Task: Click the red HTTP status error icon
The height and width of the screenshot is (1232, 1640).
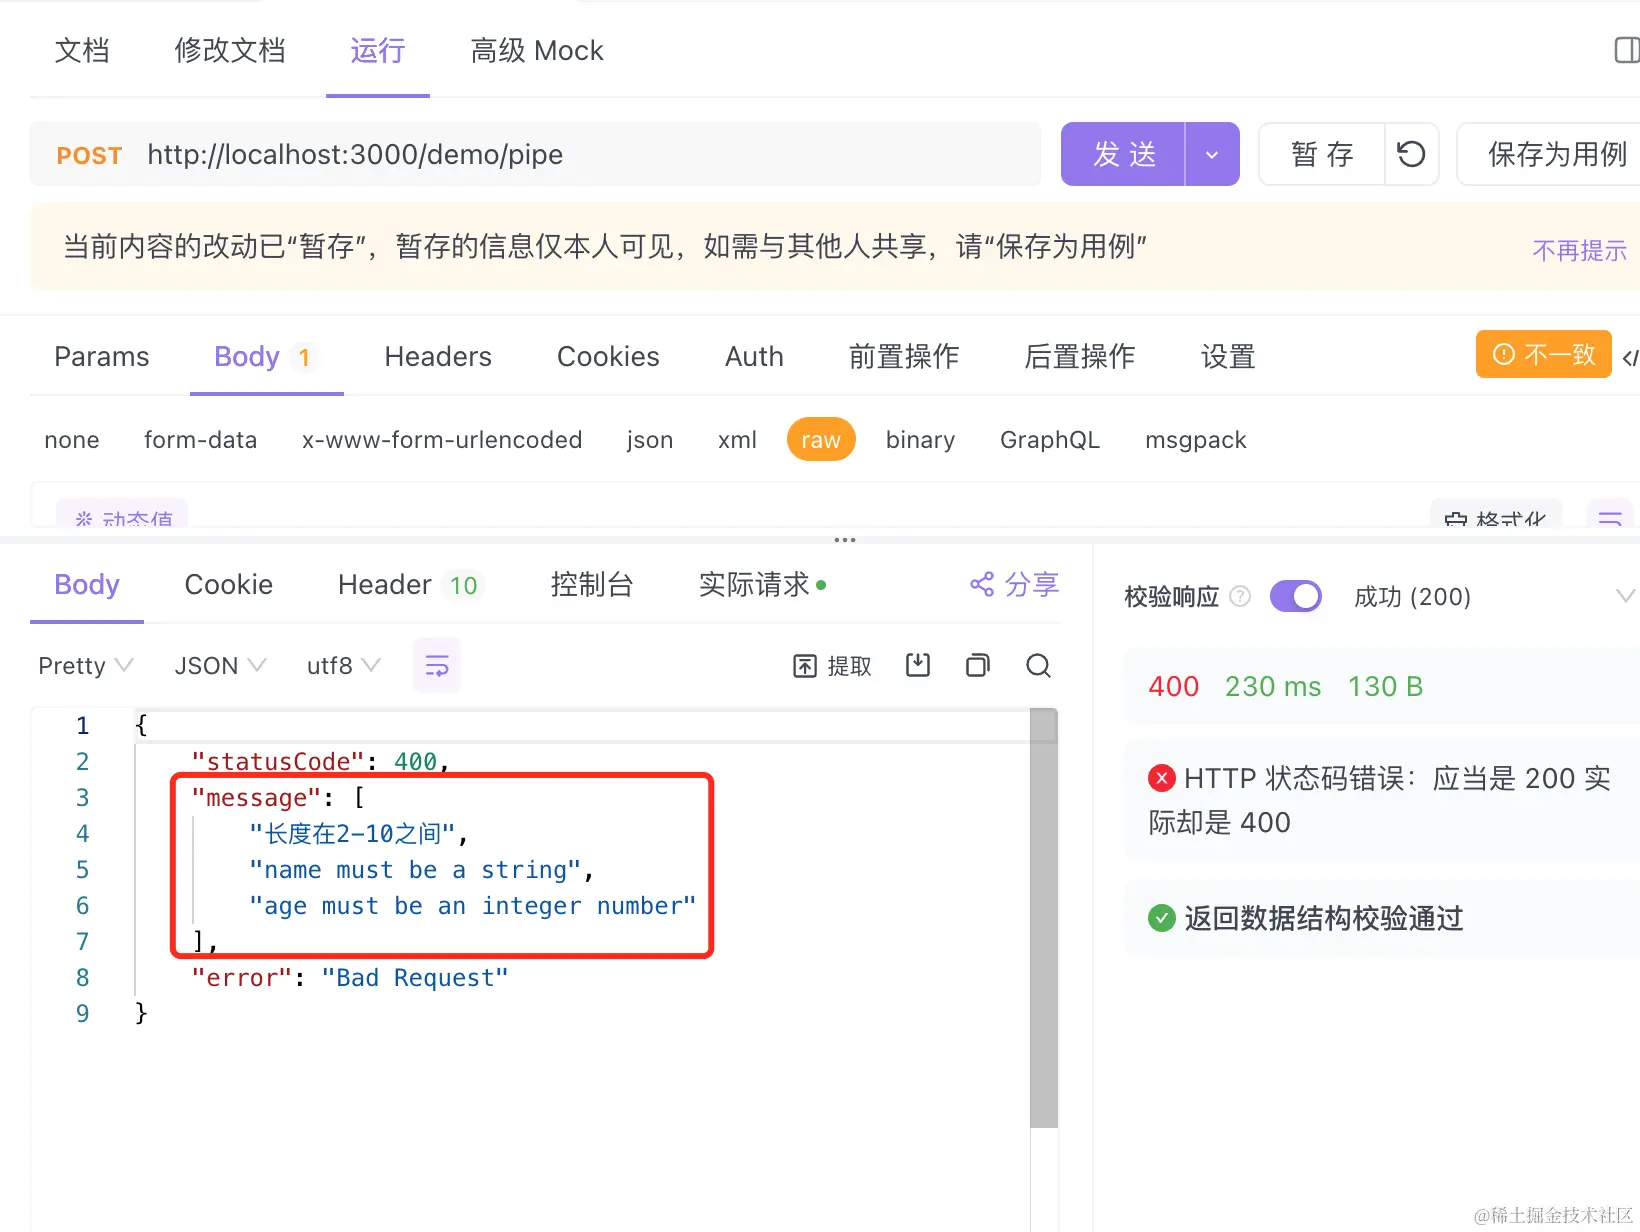Action: [1162, 778]
